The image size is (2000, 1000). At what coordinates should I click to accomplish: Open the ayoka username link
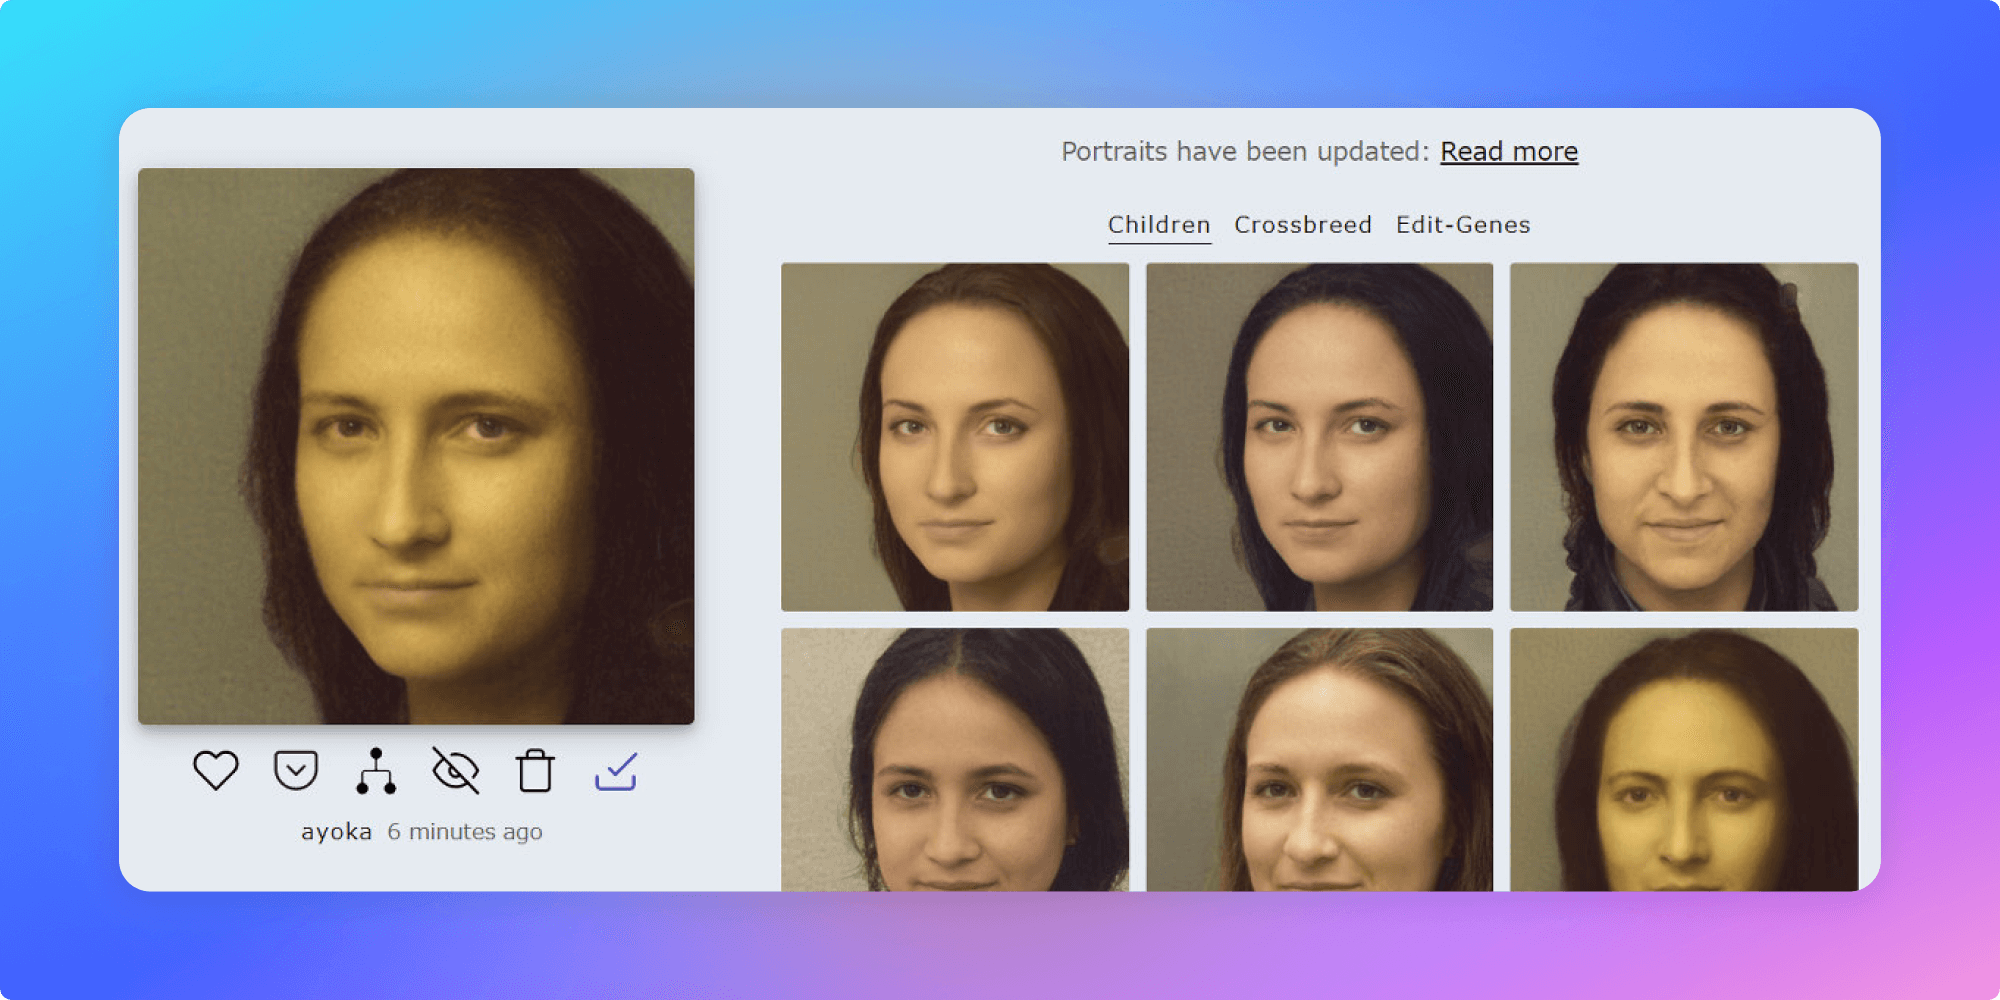coord(336,832)
